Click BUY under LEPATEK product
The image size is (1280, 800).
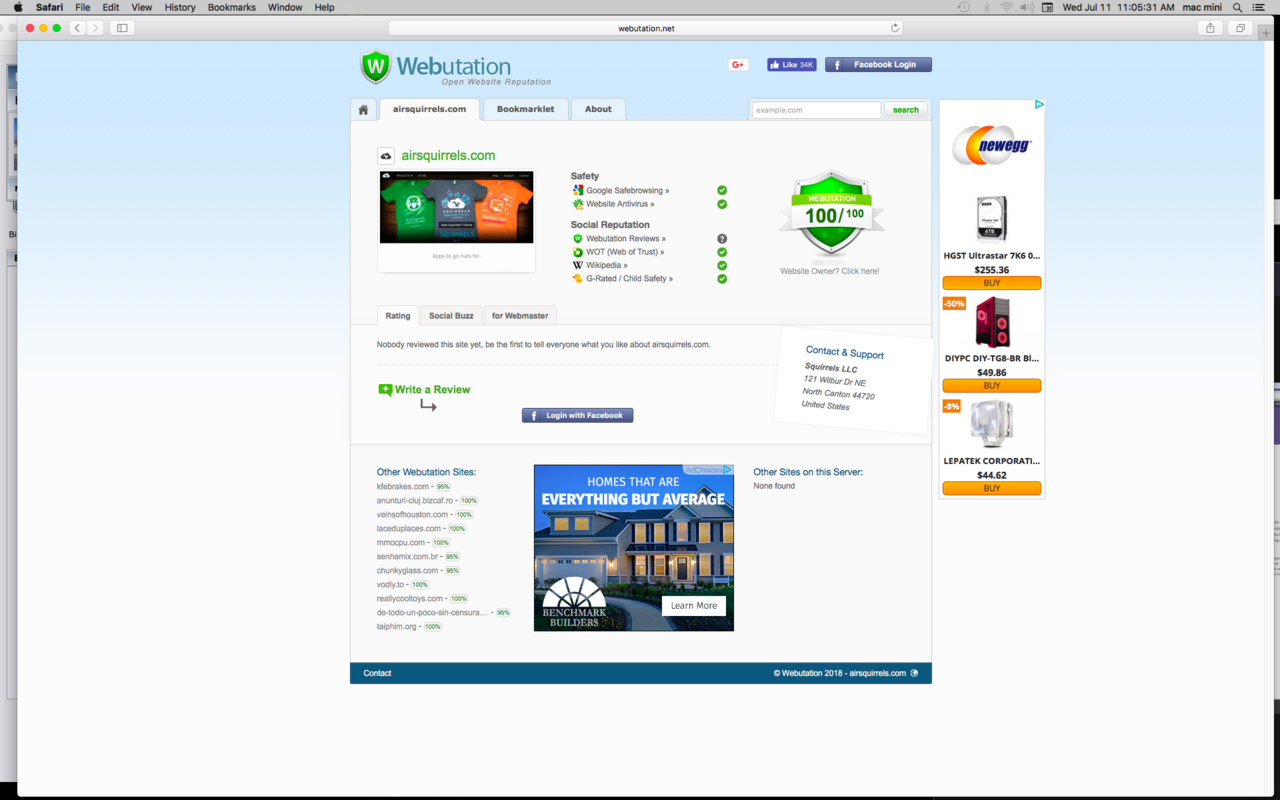pyautogui.click(x=992, y=489)
